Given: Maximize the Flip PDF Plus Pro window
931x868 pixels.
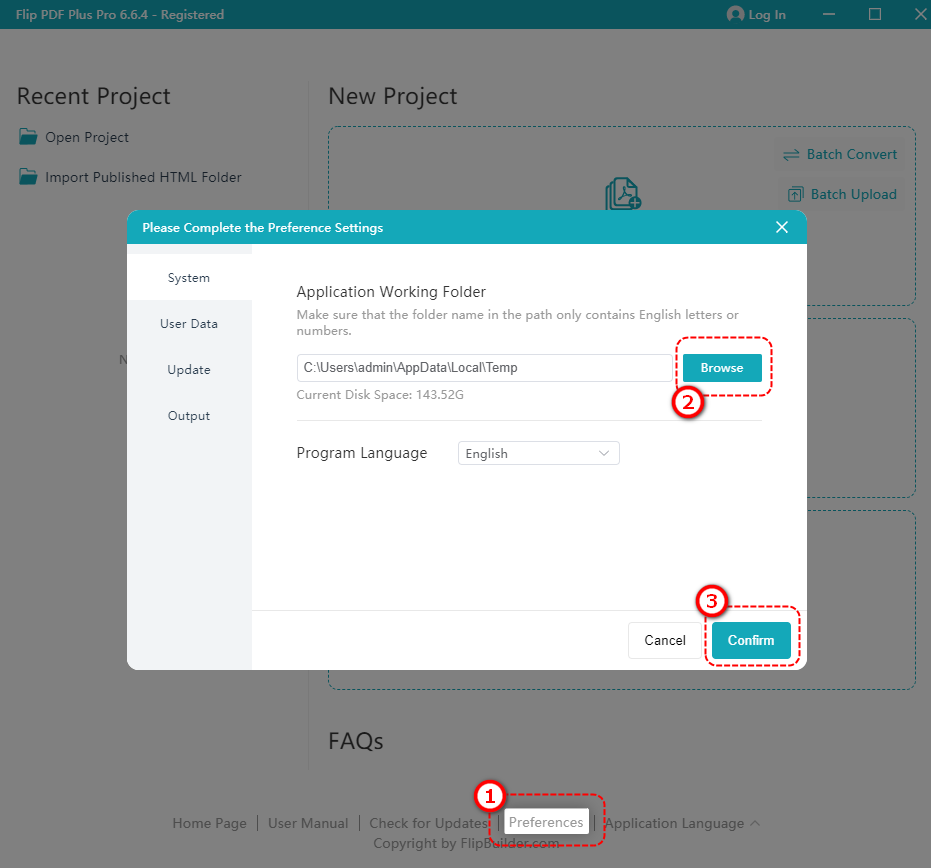Looking at the screenshot, I should click(875, 14).
